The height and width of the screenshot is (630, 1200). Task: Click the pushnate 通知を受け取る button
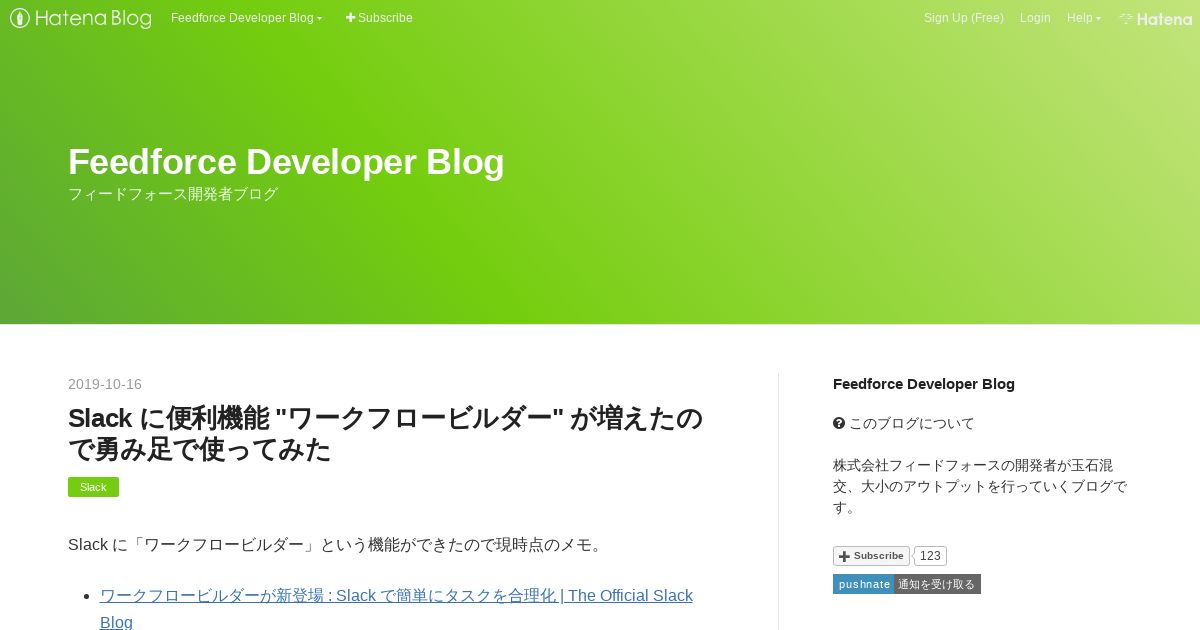click(x=907, y=584)
